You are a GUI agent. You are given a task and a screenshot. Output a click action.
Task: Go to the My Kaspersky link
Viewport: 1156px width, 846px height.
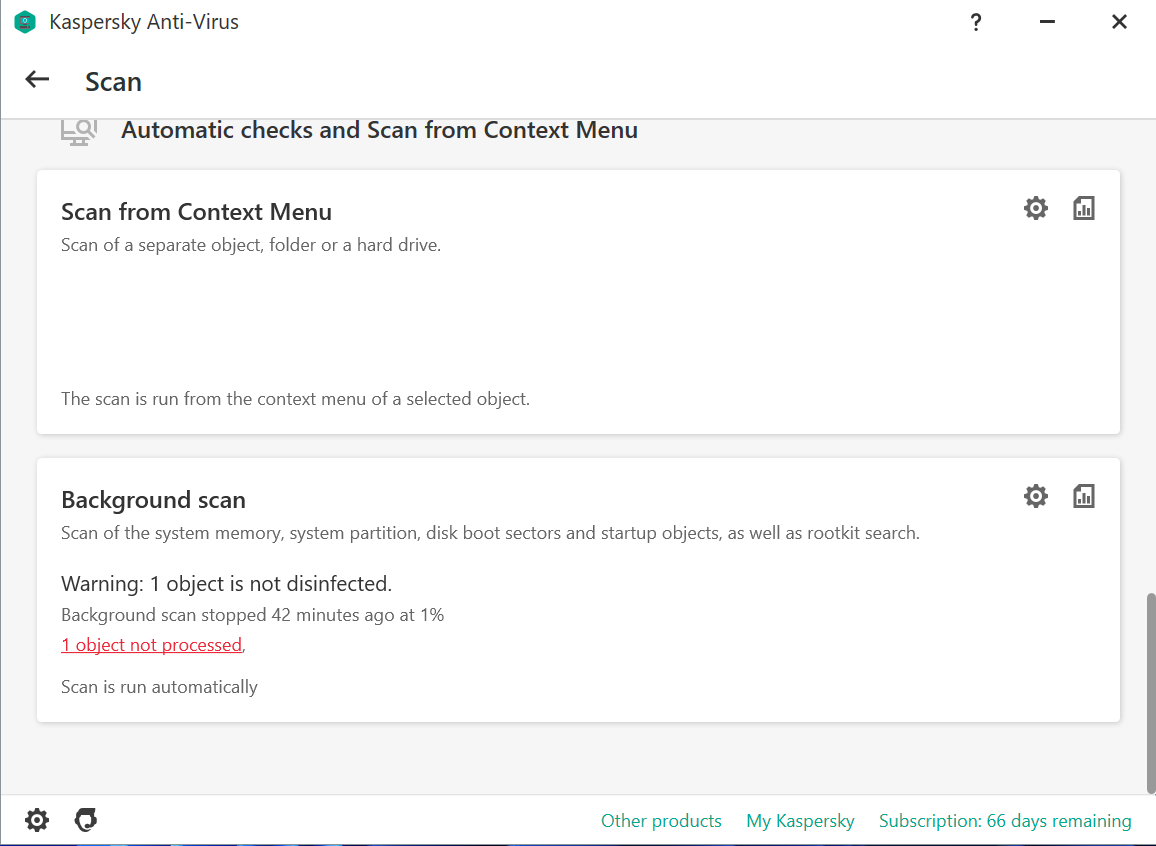coord(800,821)
